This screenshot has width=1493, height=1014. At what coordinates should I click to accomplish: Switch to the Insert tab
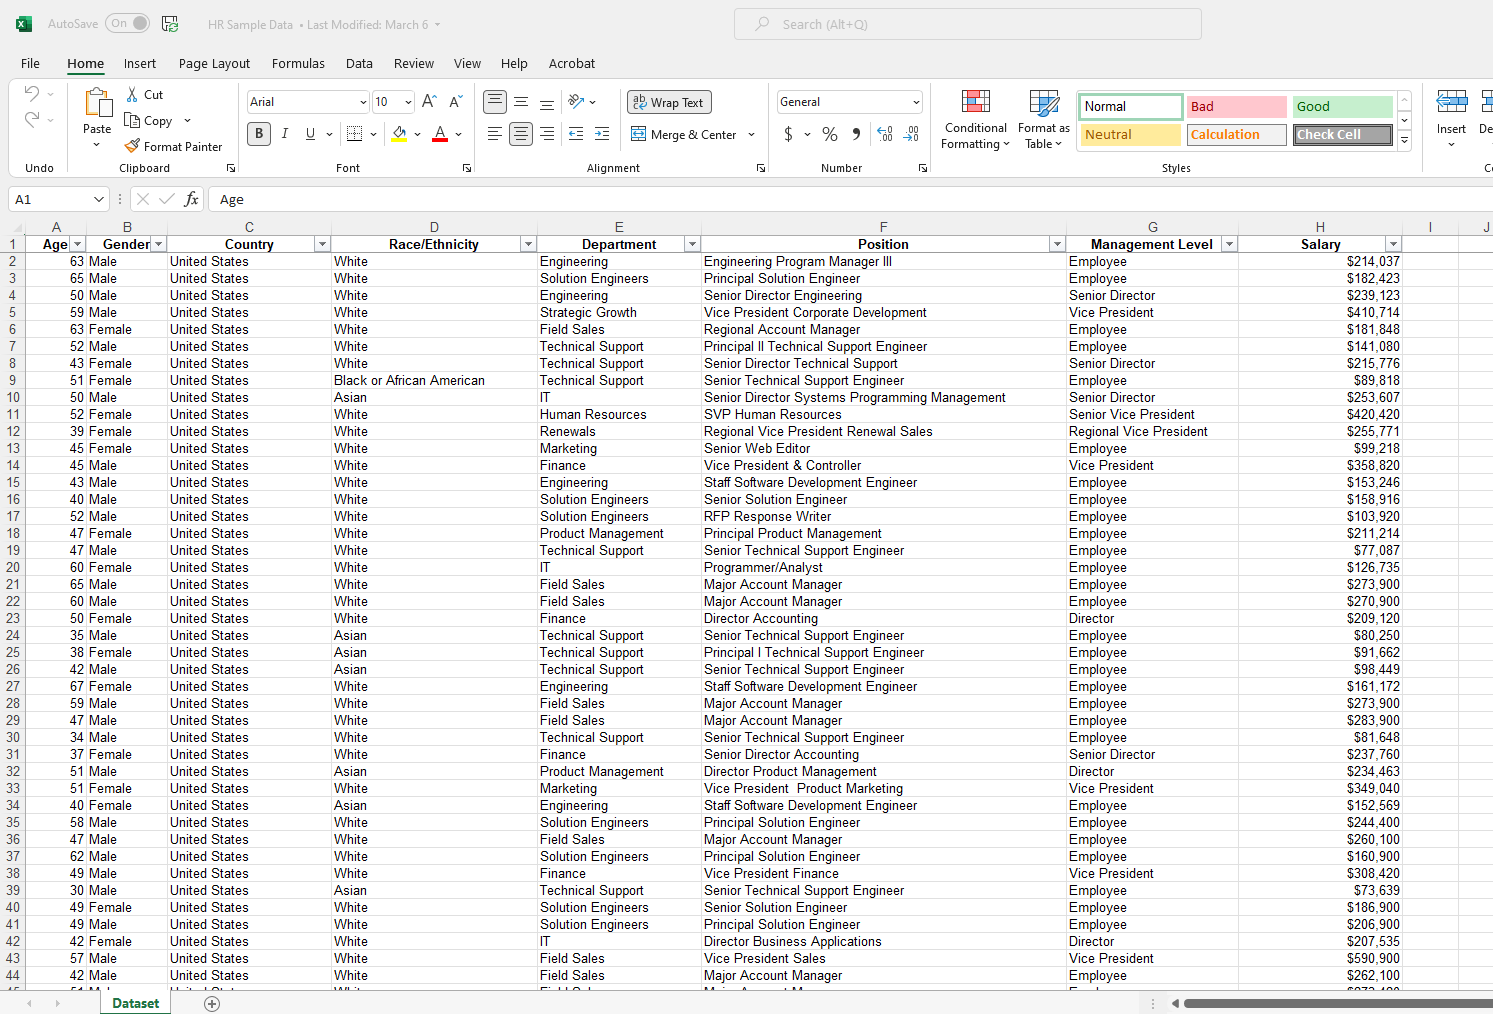[x=140, y=63]
